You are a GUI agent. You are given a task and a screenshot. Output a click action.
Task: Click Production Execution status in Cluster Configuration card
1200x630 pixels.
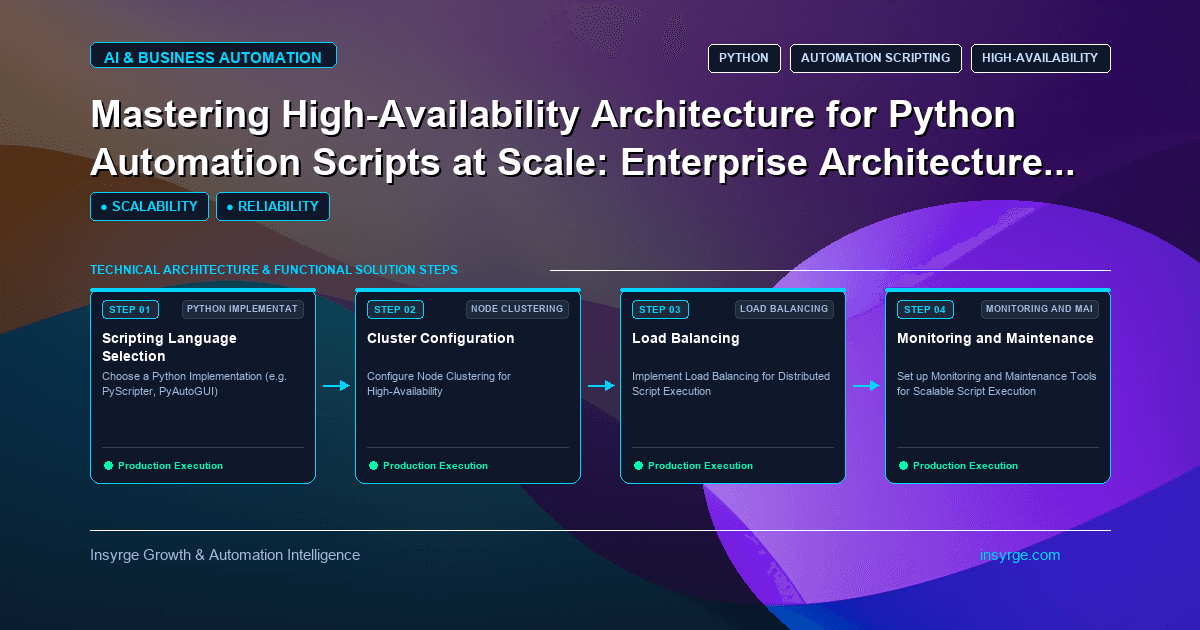(428, 466)
